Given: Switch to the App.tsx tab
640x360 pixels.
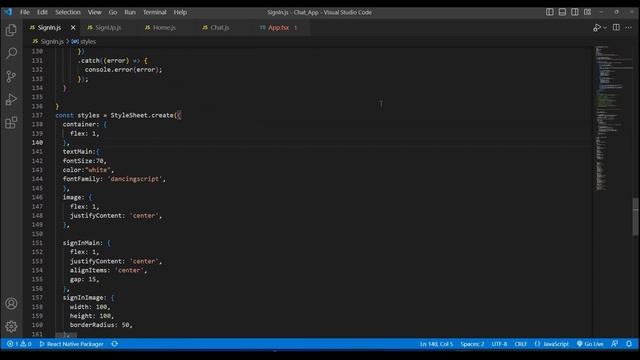Looking at the screenshot, I should [x=279, y=28].
